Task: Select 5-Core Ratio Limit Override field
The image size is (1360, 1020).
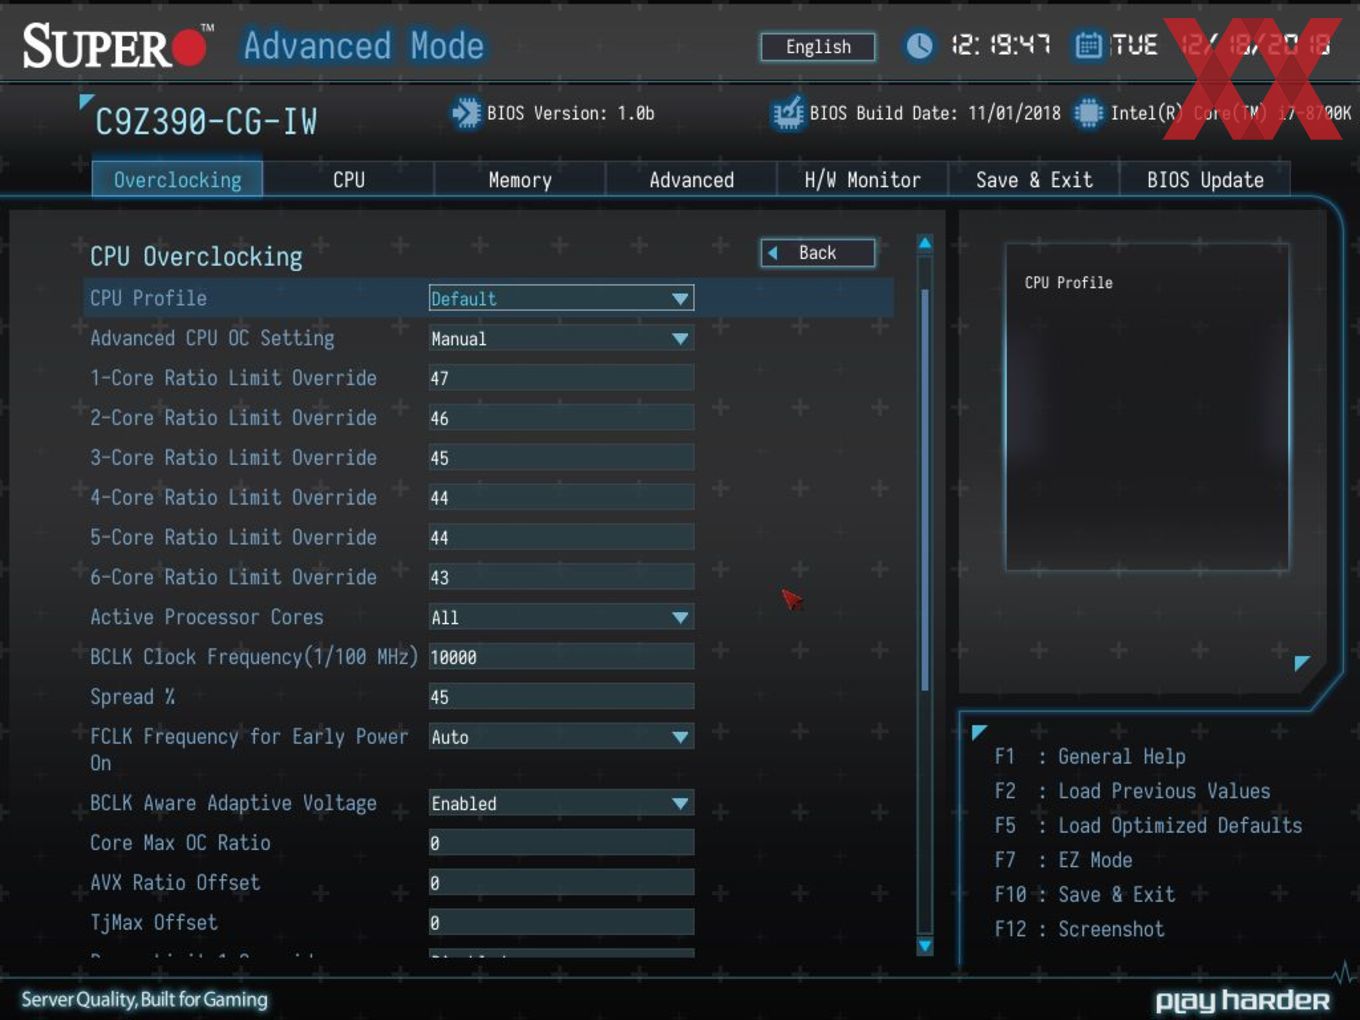Action: (x=561, y=537)
